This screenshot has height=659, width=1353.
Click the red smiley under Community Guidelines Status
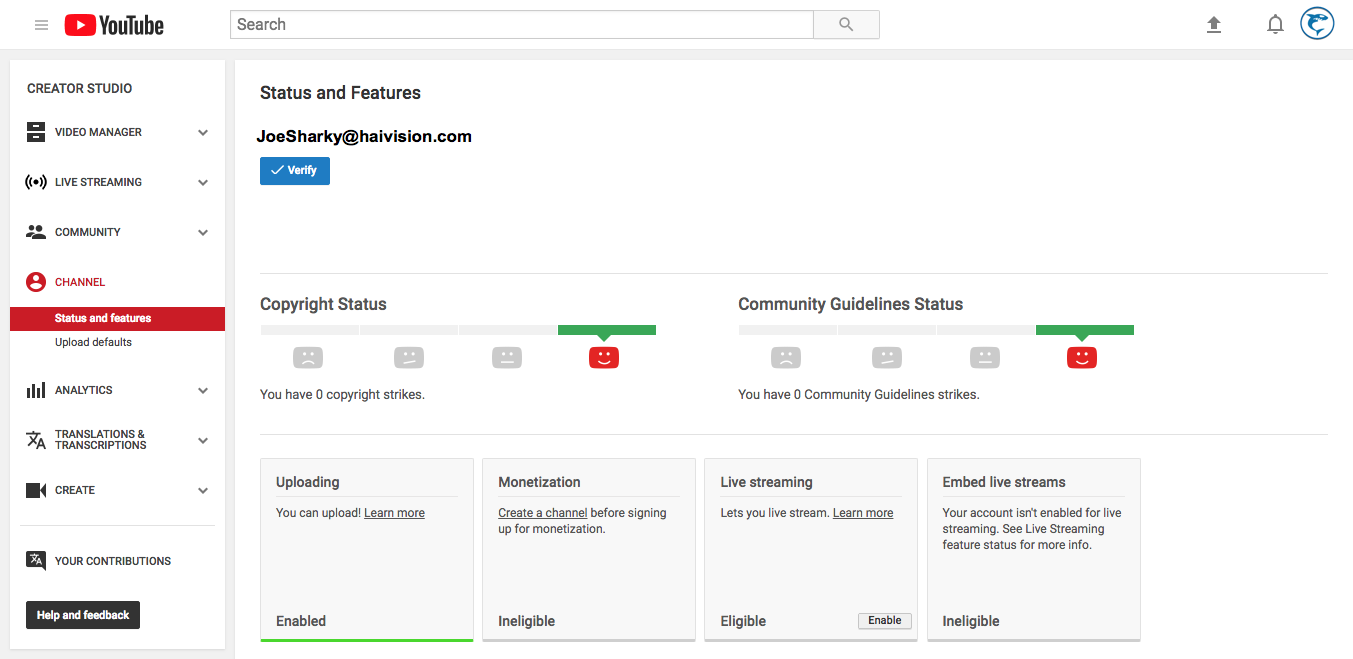[x=1082, y=357]
